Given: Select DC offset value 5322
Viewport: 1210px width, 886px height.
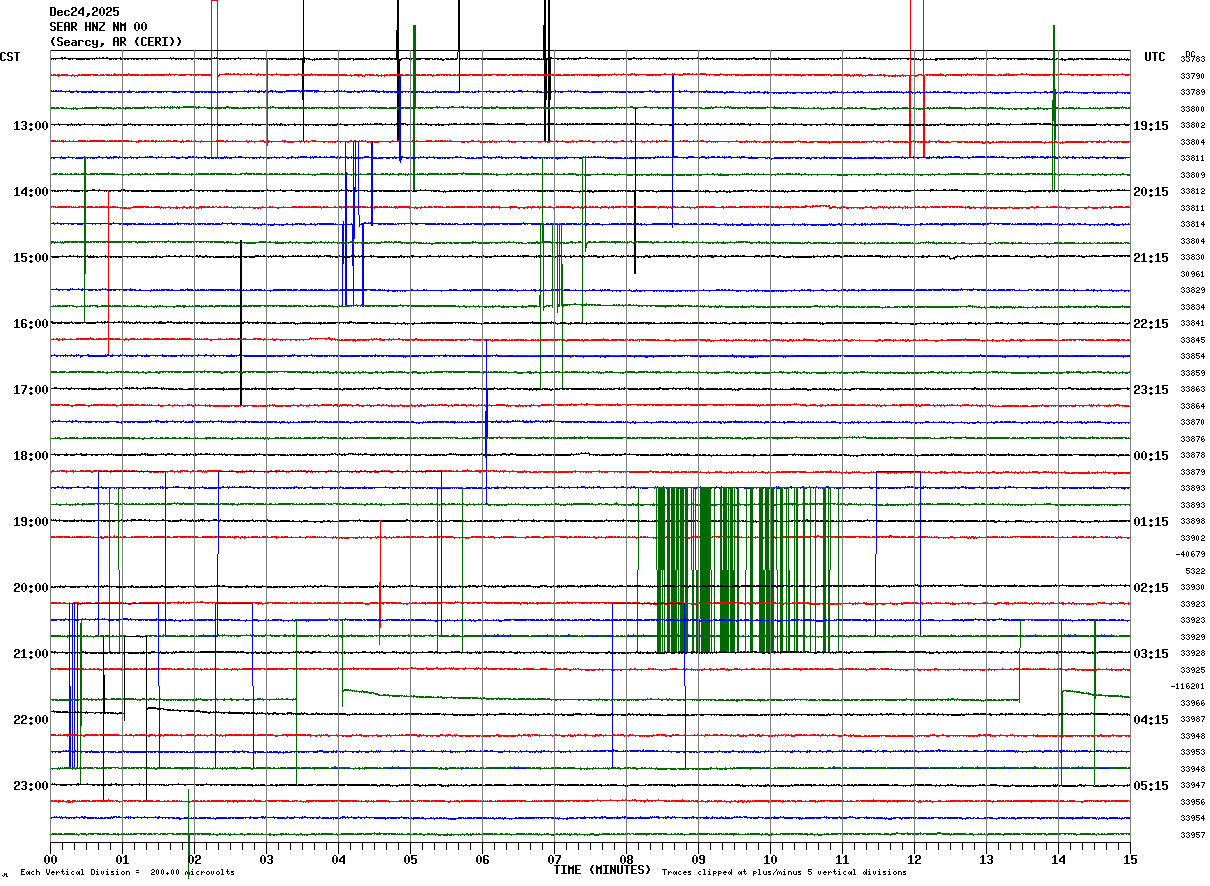Looking at the screenshot, I should click(1195, 571).
